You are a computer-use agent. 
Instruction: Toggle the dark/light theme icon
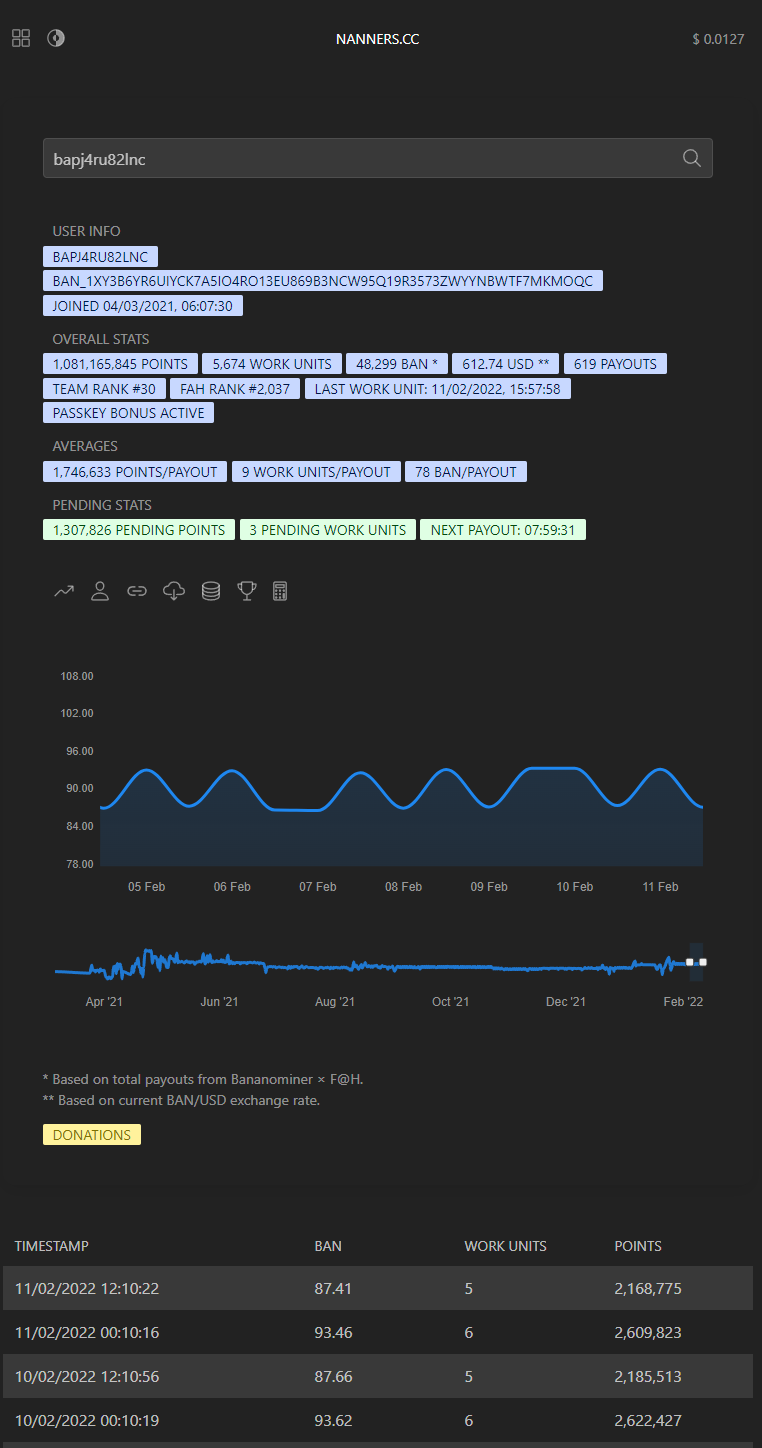56,38
